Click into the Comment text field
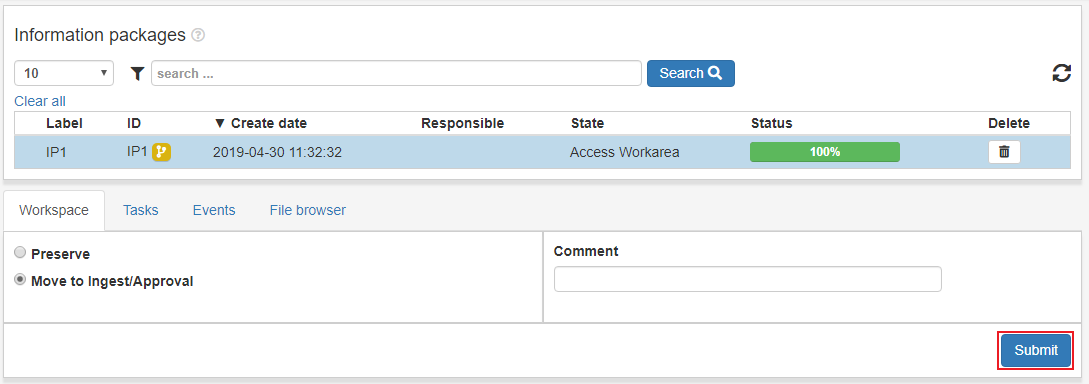 [747, 279]
